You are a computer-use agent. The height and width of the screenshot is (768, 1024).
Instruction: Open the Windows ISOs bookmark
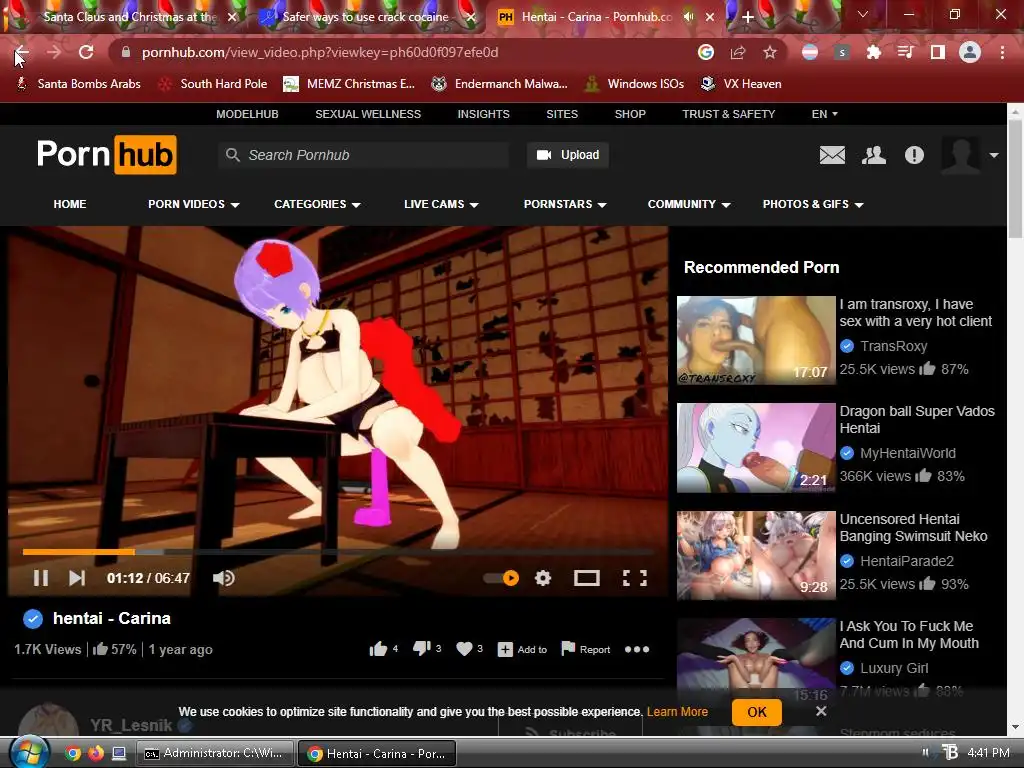(634, 84)
